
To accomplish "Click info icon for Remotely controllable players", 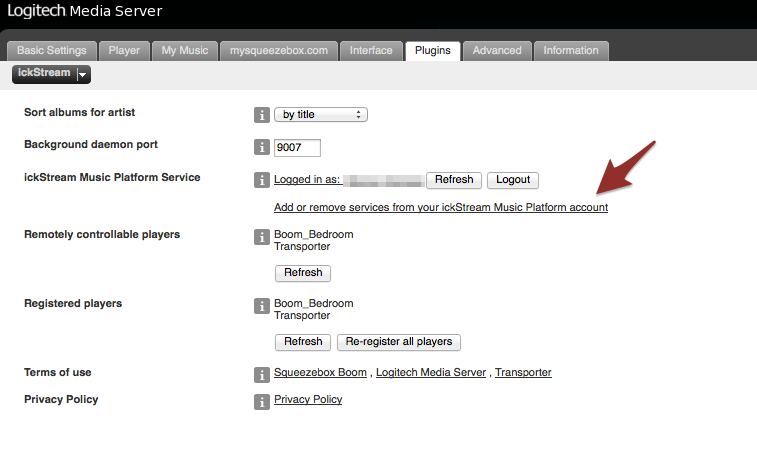I will point(262,237).
